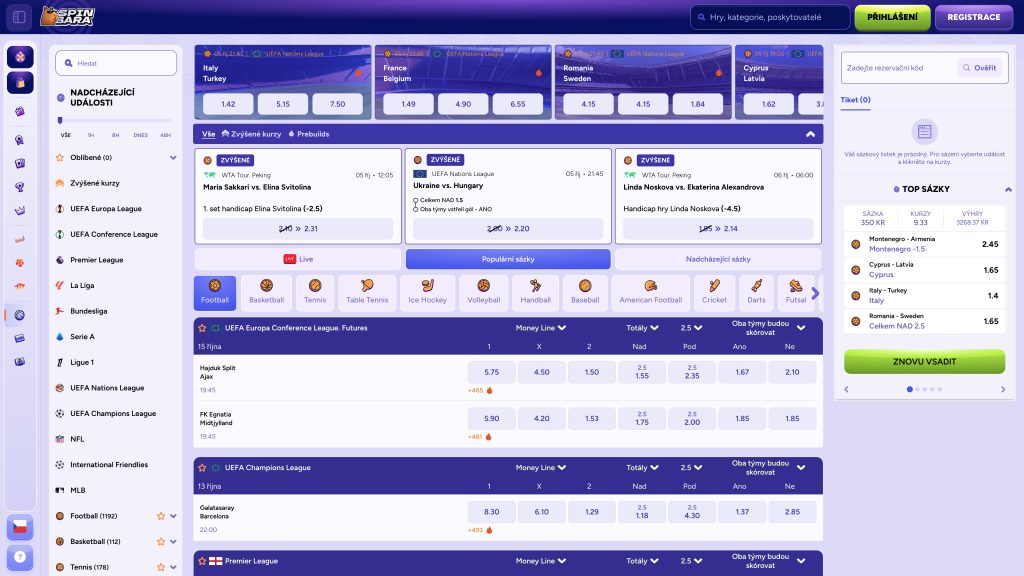1024x576 pixels.
Task: Set upcoming events slider to 48H
Action: (165, 135)
